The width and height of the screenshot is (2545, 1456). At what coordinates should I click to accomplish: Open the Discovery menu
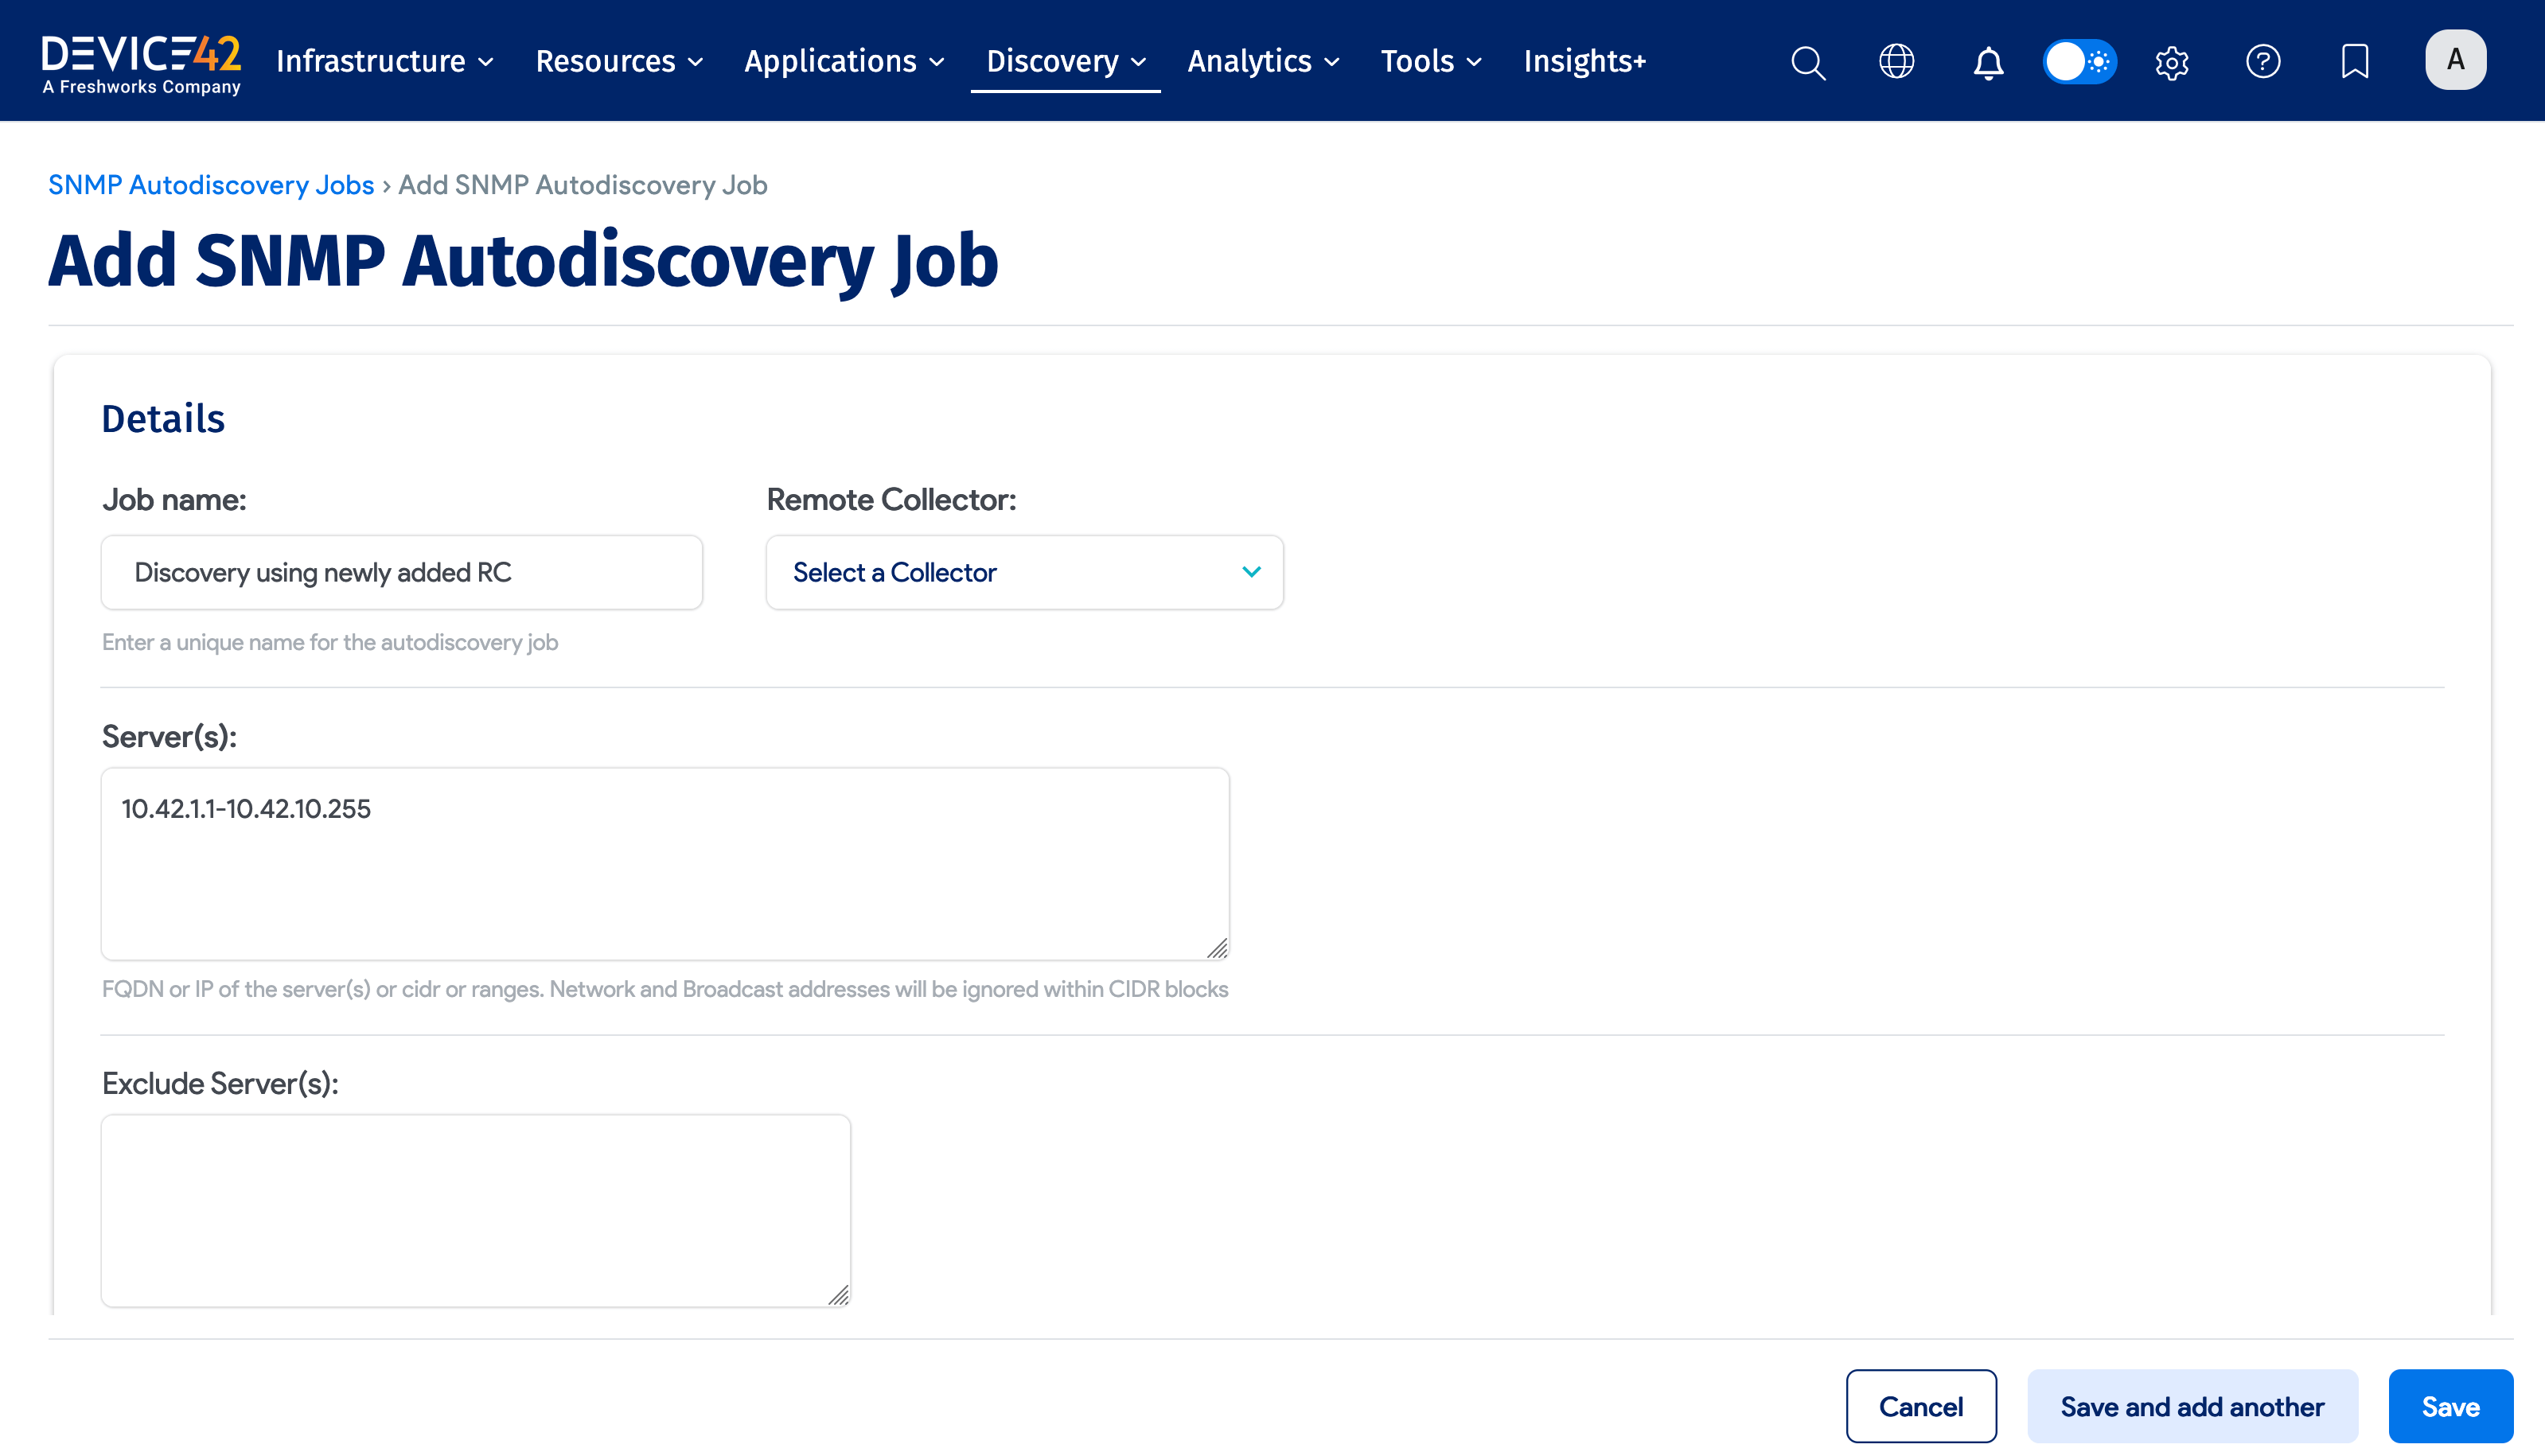[1064, 61]
